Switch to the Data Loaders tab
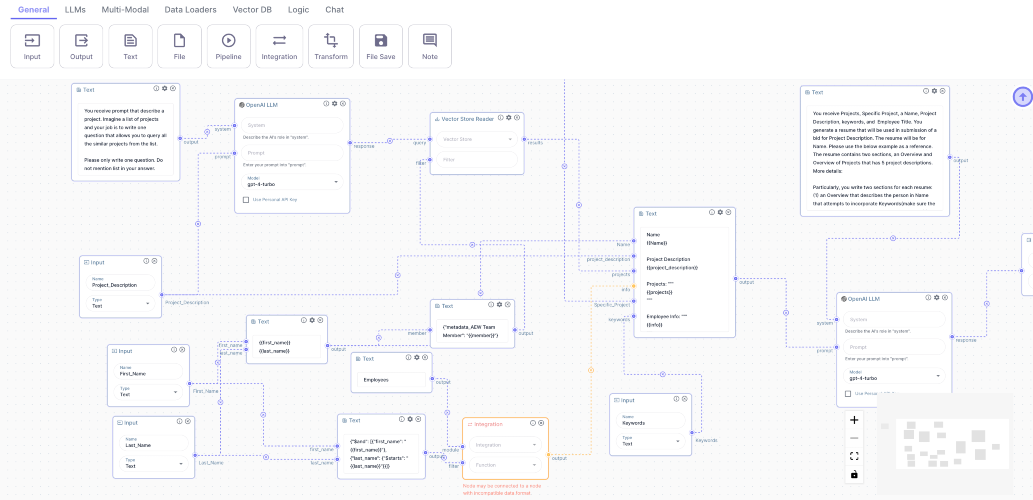This screenshot has width=1033, height=500. coord(190,10)
